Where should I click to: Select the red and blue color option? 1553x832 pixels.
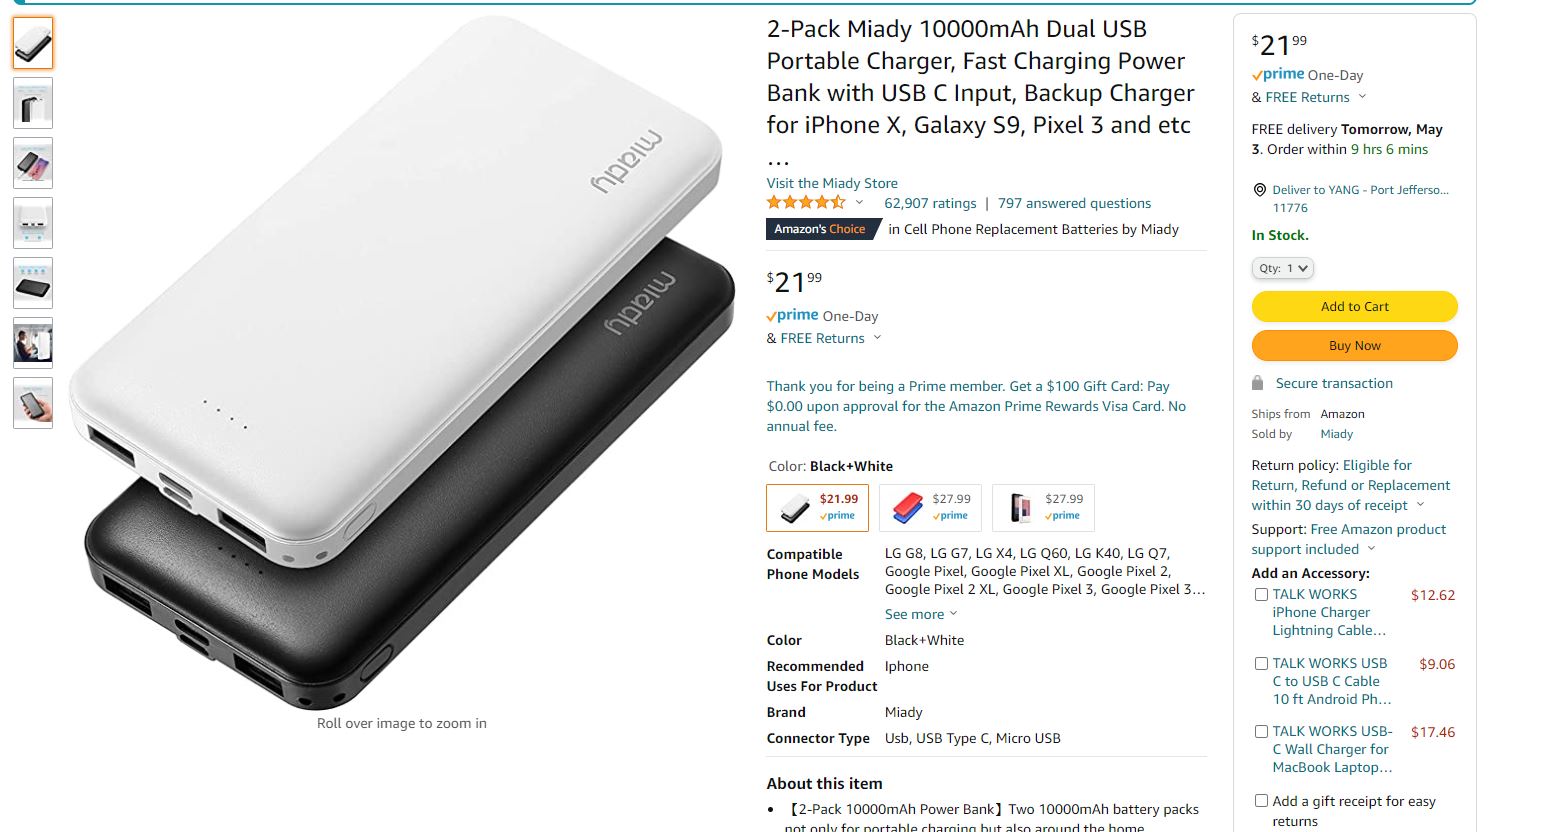930,508
